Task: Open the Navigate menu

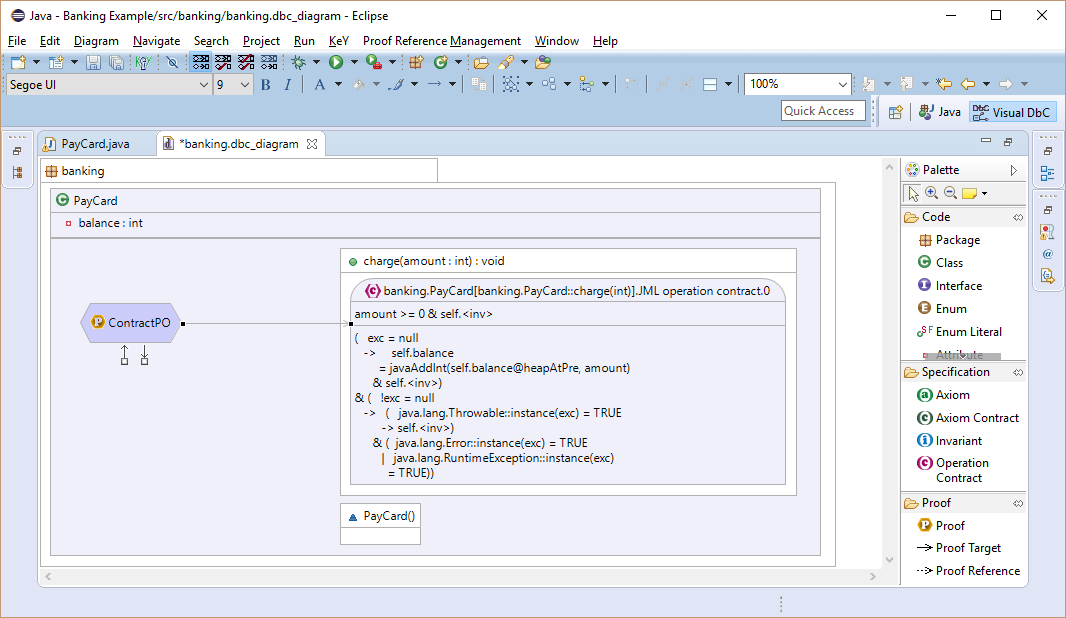Action: click(x=156, y=41)
